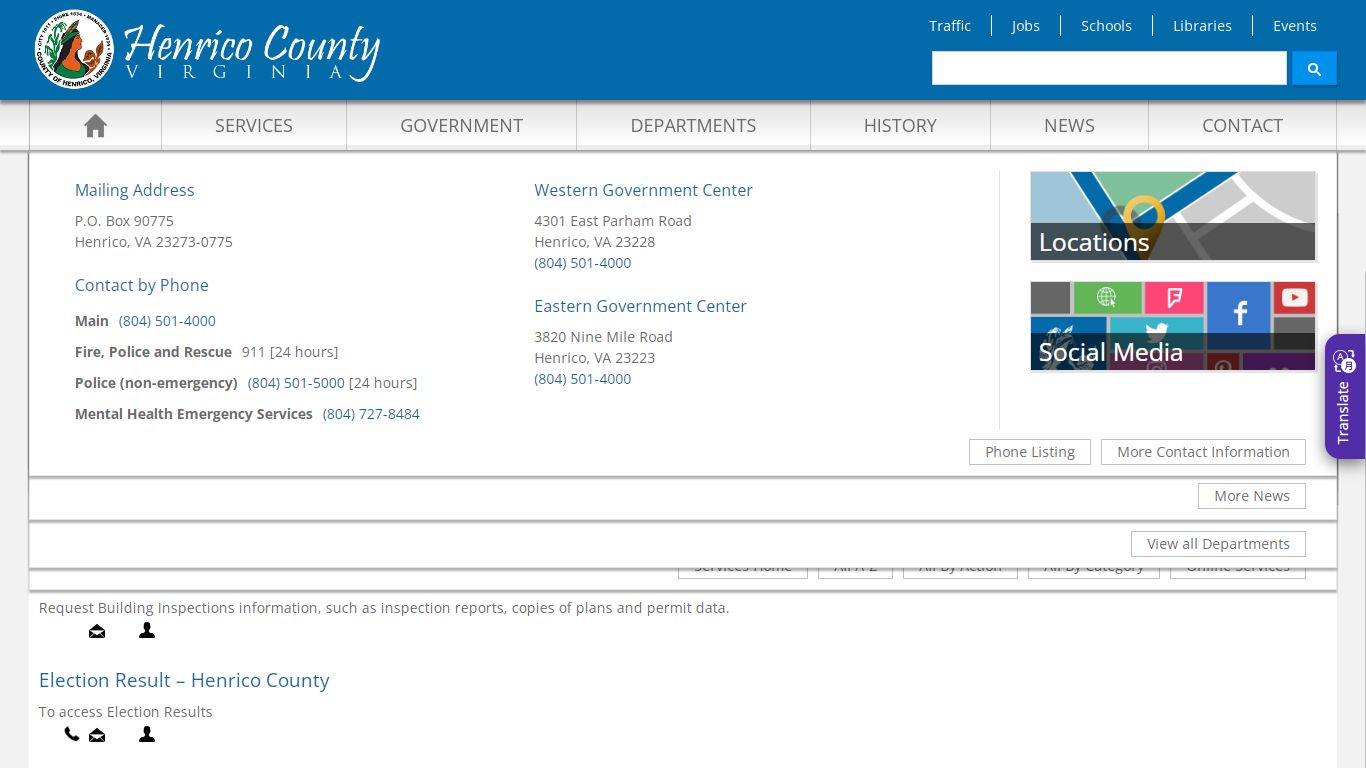Click the Henrico County seal logo
Image resolution: width=1366 pixels, height=768 pixels.
coord(74,49)
